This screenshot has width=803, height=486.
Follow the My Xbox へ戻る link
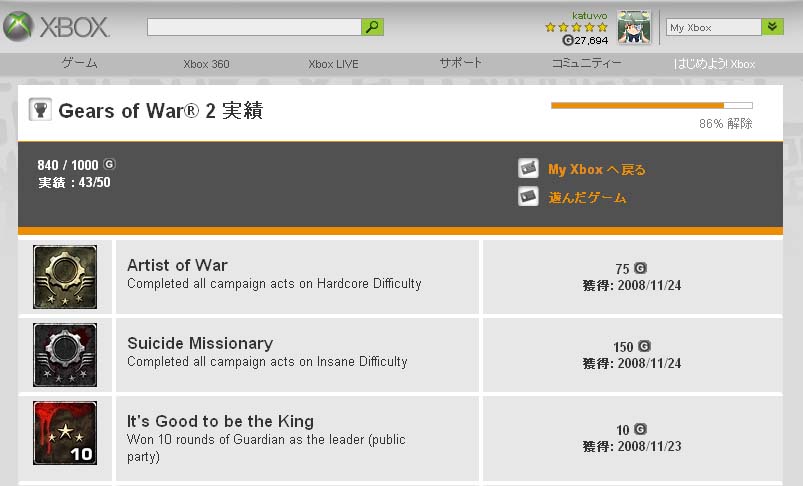(597, 170)
